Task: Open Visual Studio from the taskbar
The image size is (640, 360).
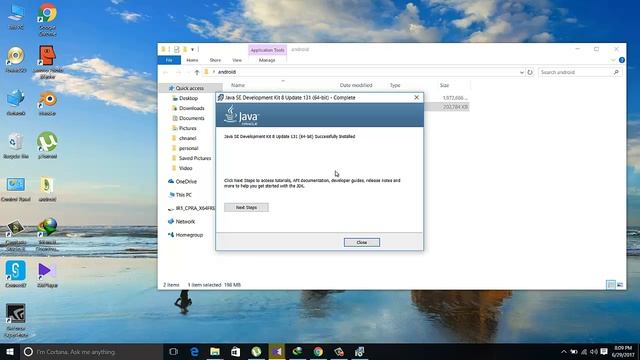Action: (x=277, y=351)
